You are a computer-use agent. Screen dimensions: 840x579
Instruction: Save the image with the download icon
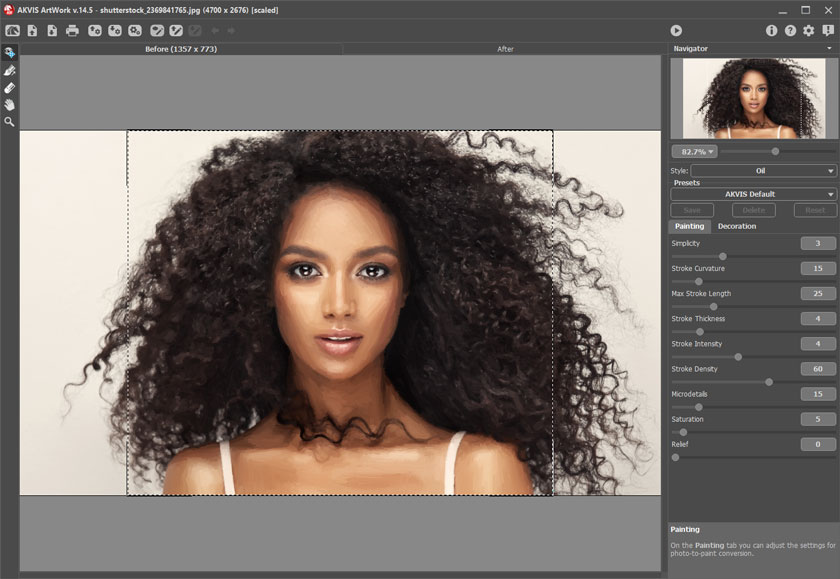(x=52, y=31)
